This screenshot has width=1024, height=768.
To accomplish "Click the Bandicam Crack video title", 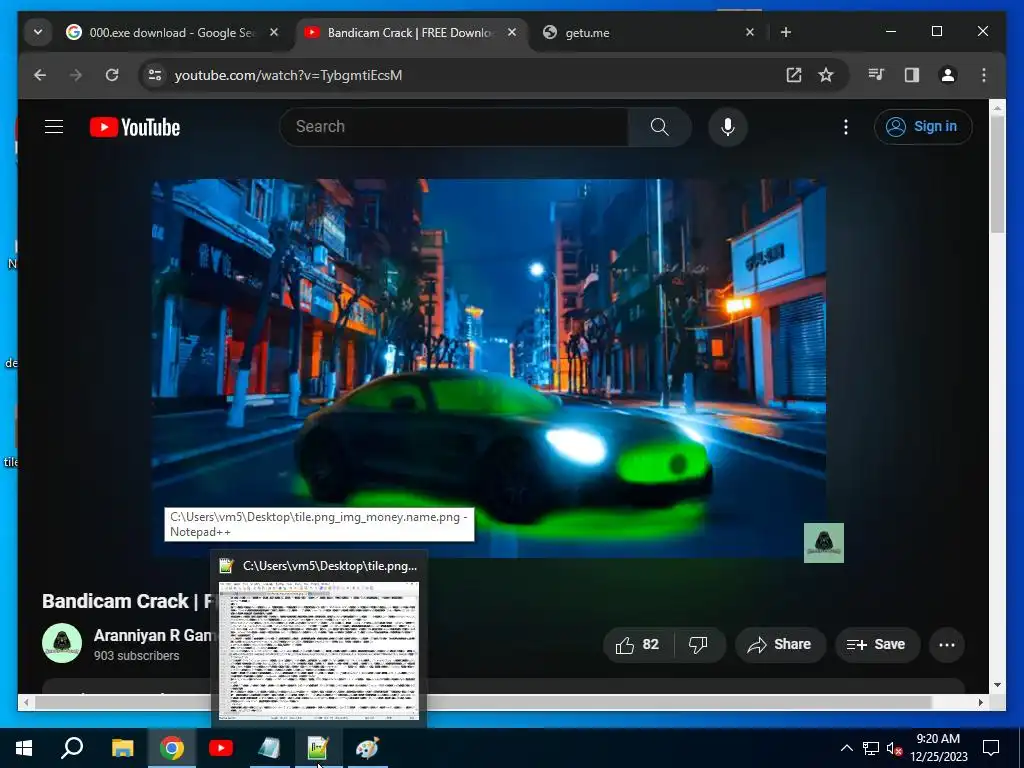I will click(x=128, y=601).
